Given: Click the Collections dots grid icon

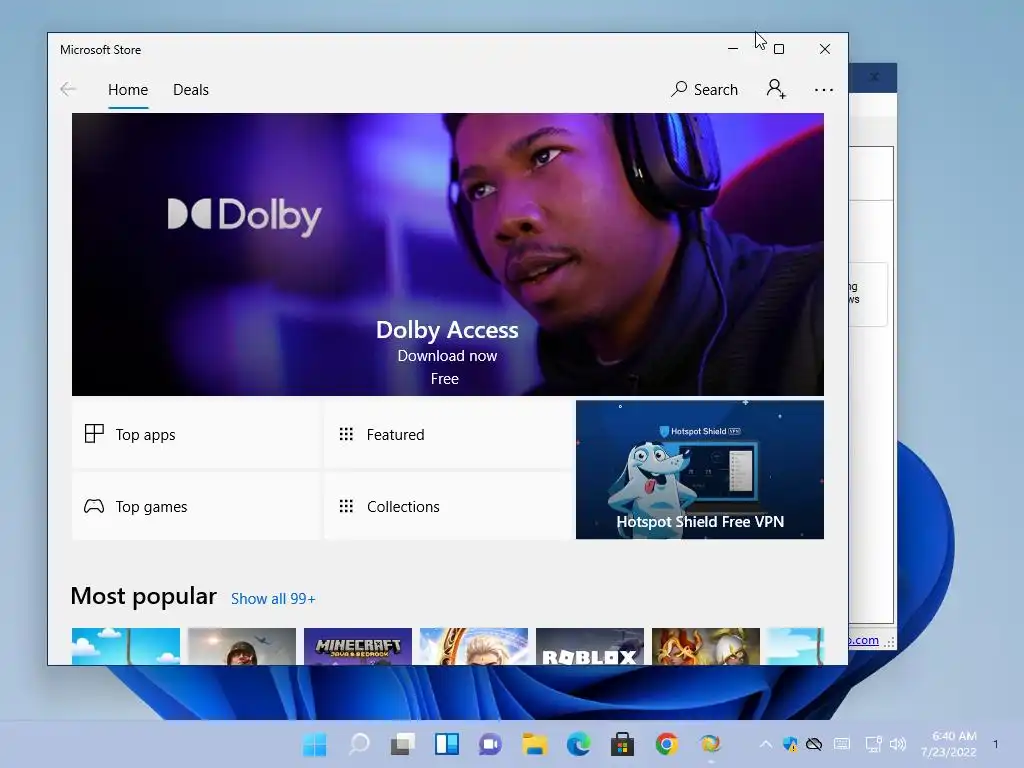Looking at the screenshot, I should tap(346, 506).
